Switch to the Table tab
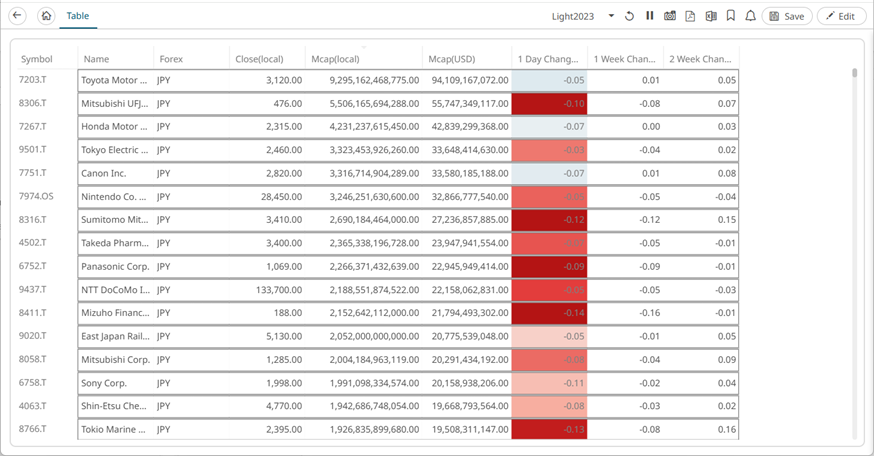This screenshot has width=874, height=456. (77, 16)
